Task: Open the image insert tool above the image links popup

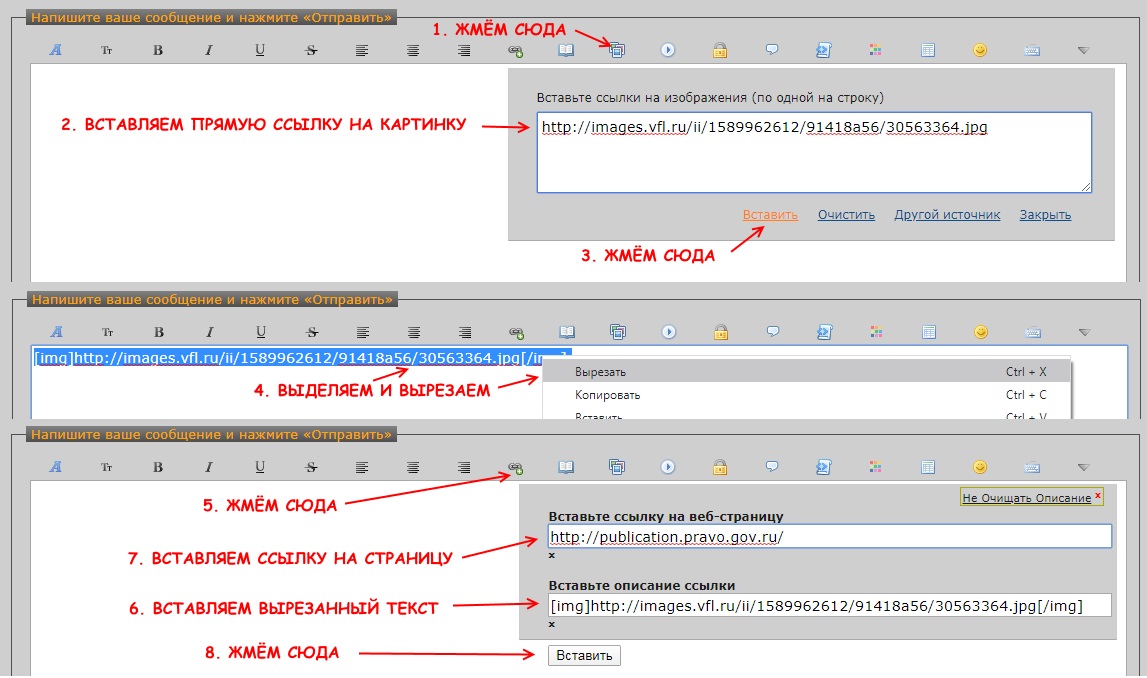Action: (x=617, y=50)
